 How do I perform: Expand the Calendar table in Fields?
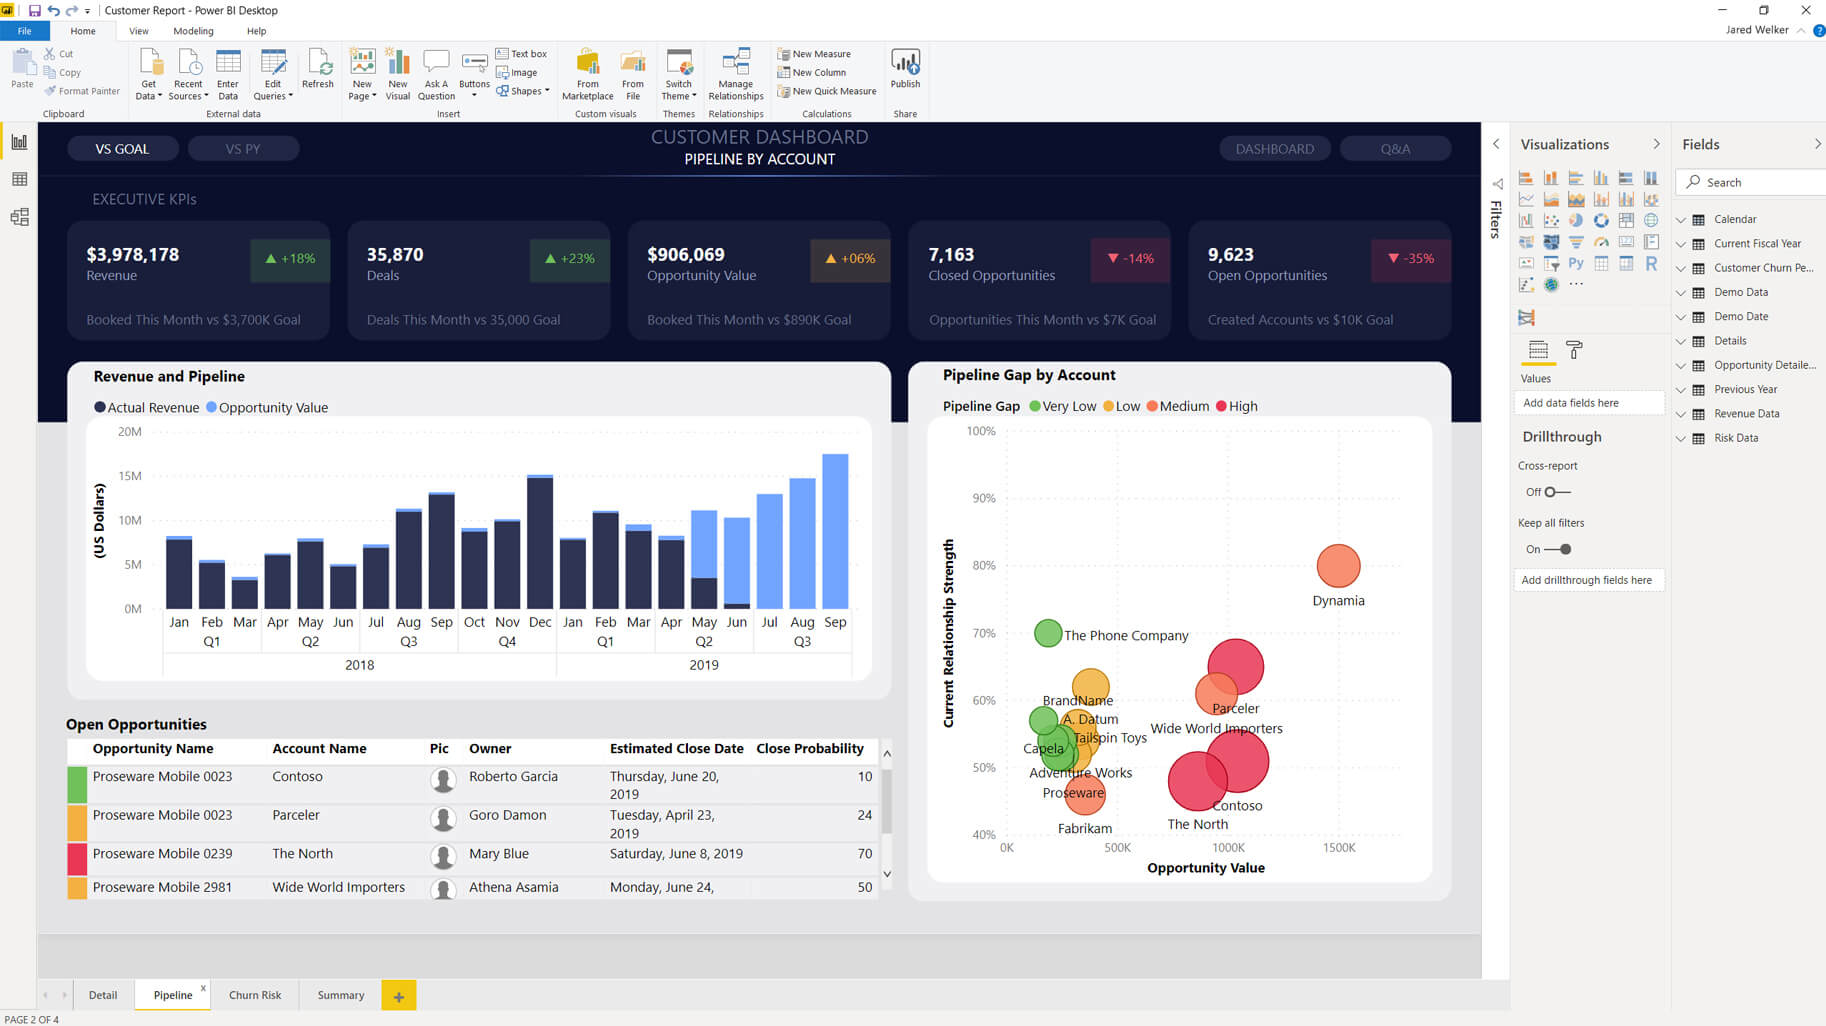coord(1681,220)
